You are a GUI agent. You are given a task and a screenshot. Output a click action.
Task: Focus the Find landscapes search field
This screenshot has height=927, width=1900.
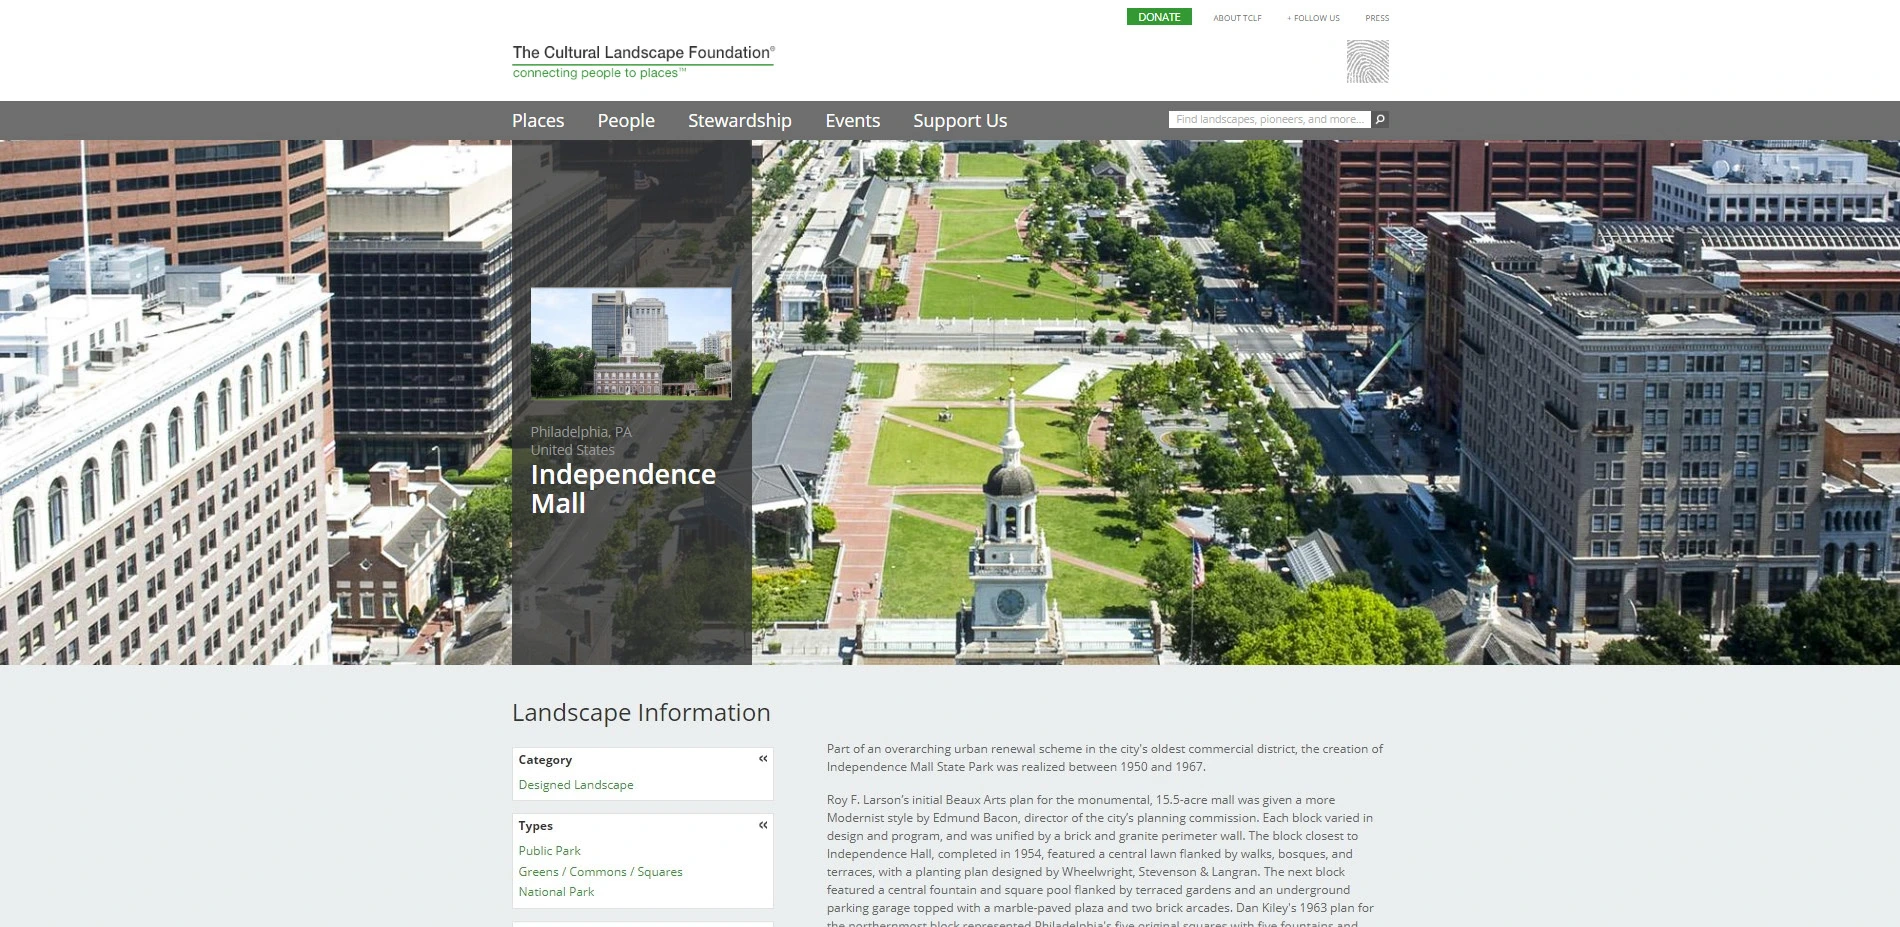click(x=1269, y=119)
